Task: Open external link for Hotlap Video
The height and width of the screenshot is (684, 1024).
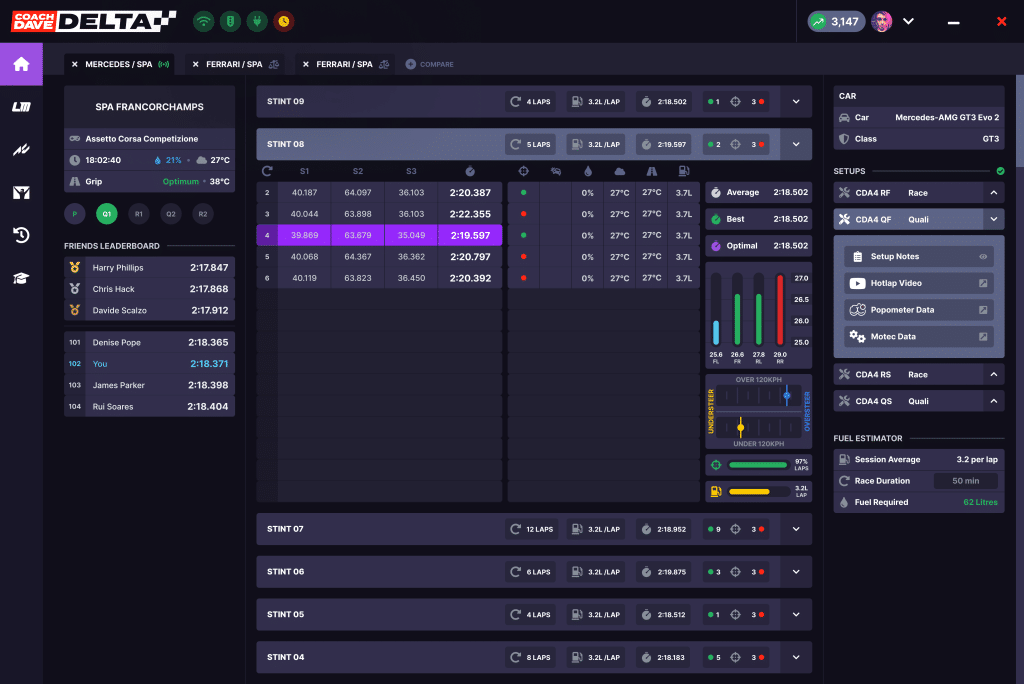Action: coord(983,283)
